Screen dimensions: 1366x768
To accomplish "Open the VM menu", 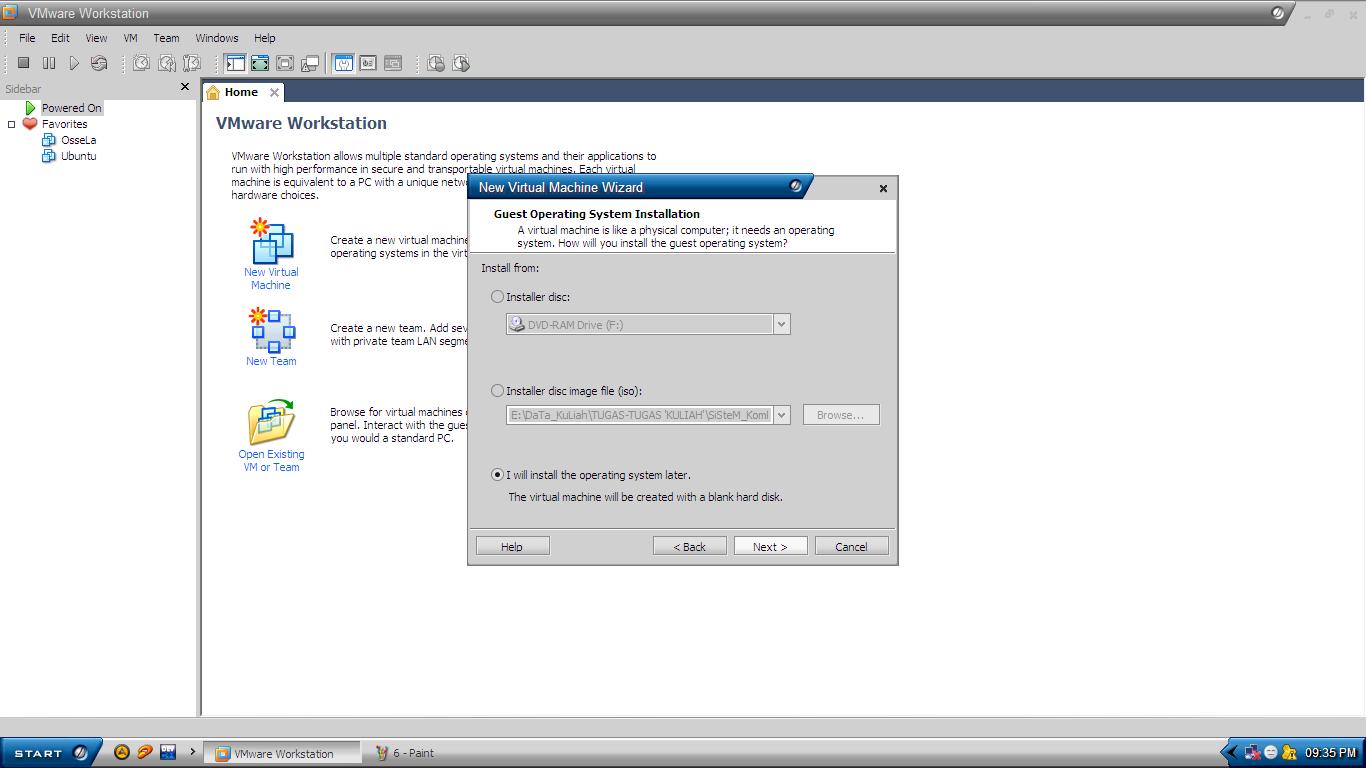I will coord(130,38).
